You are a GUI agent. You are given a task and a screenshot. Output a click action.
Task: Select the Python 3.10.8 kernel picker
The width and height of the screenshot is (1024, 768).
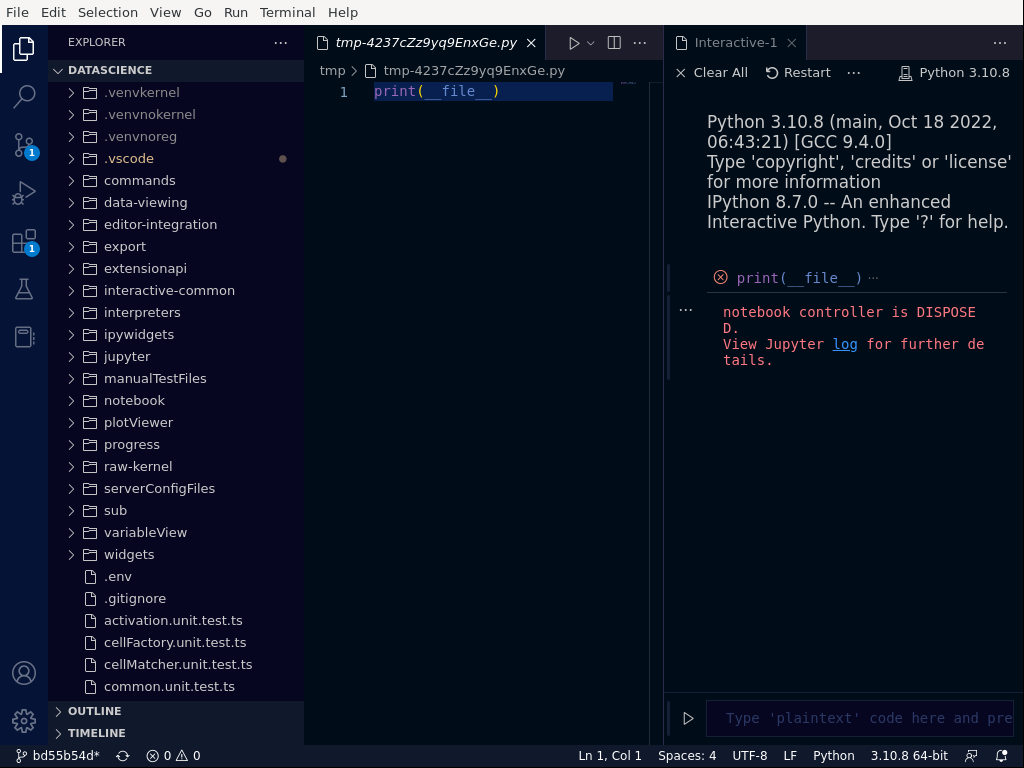point(953,72)
